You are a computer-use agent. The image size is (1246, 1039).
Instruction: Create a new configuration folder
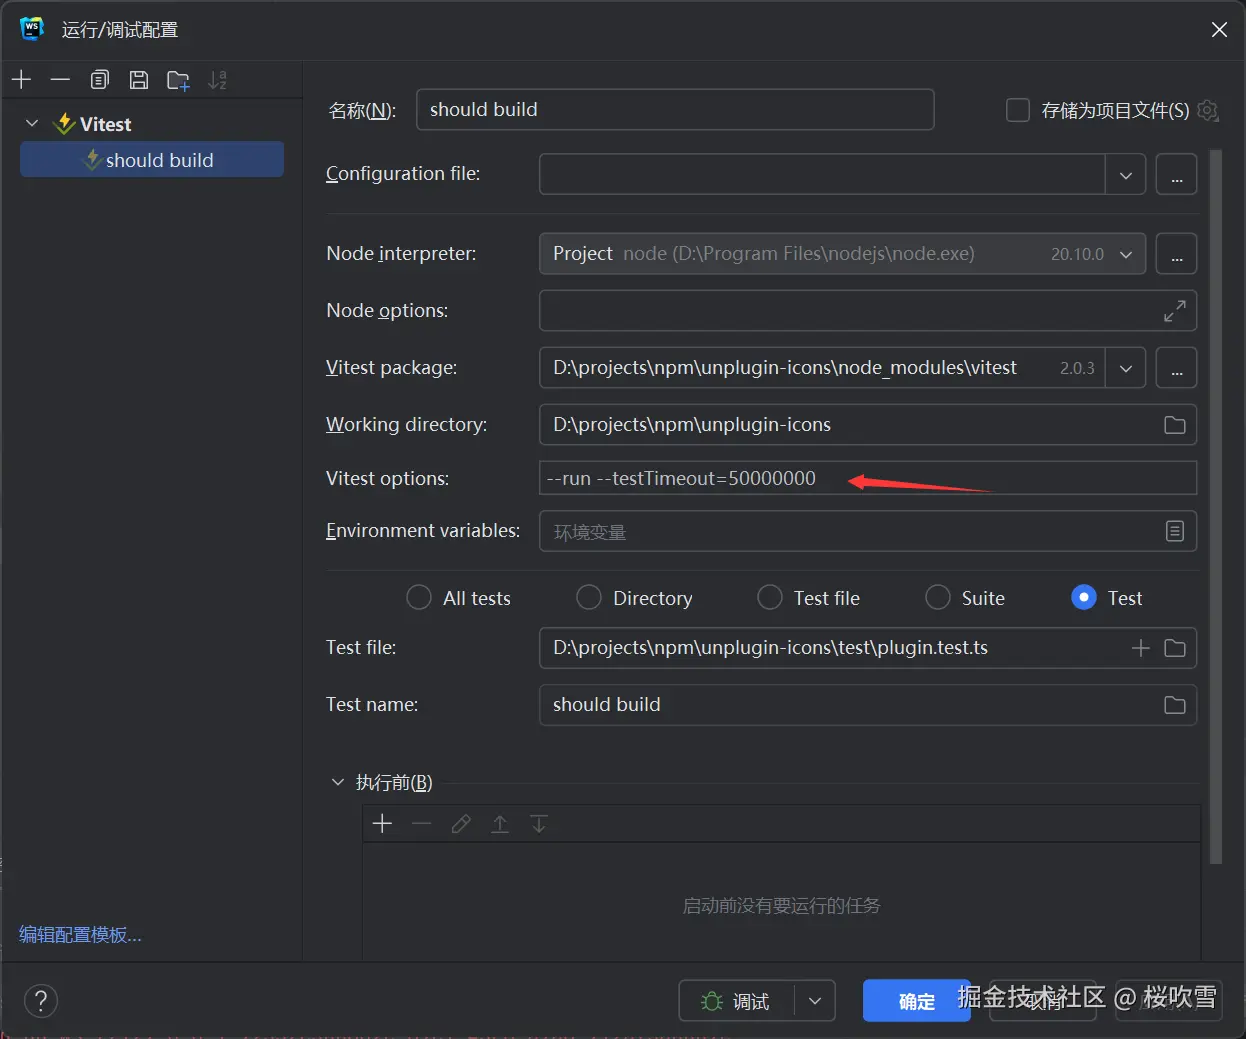[178, 80]
